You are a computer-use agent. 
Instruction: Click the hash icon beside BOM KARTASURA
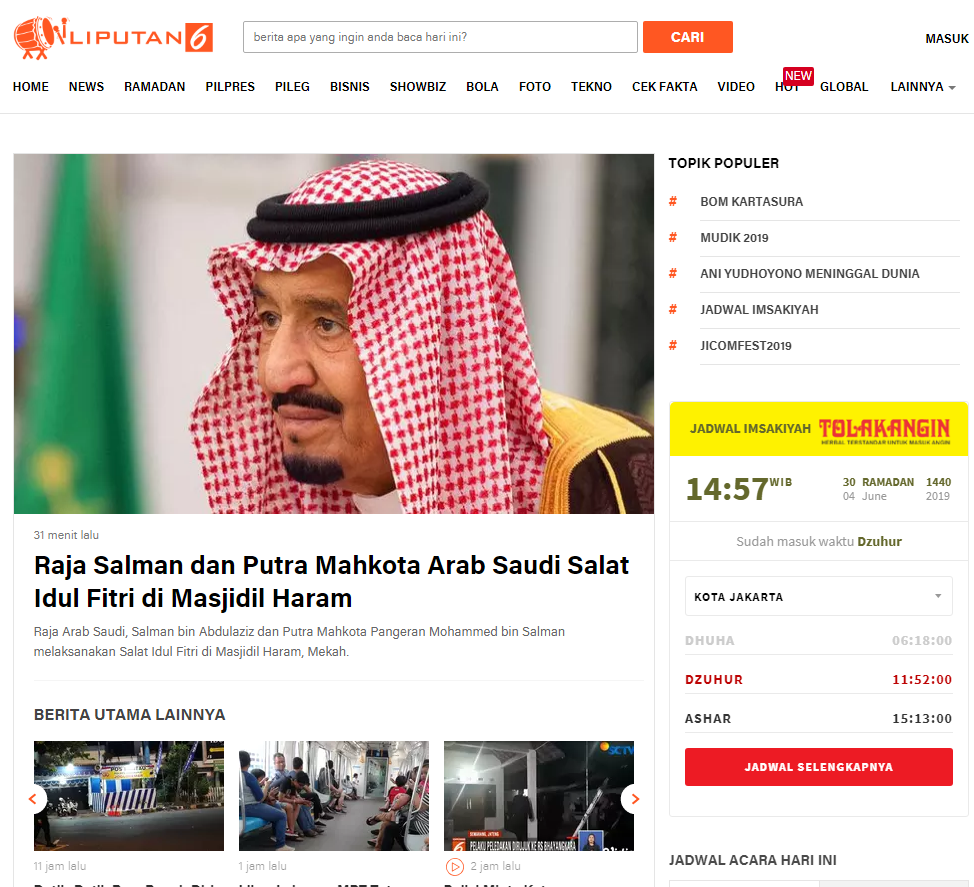673,201
